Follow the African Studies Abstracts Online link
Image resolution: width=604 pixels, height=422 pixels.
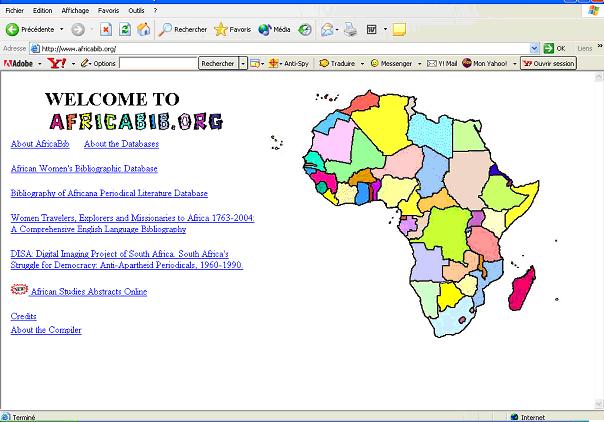click(x=89, y=292)
